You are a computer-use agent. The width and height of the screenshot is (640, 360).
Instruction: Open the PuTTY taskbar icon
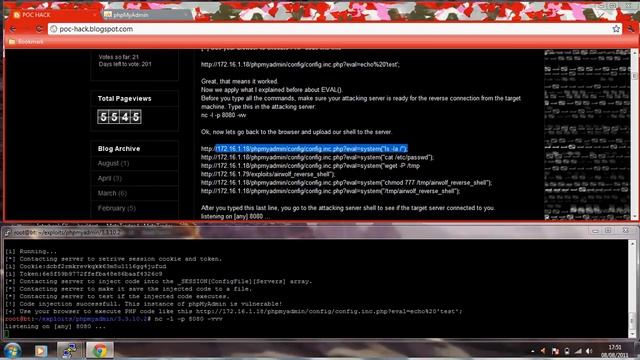[x=69, y=351]
